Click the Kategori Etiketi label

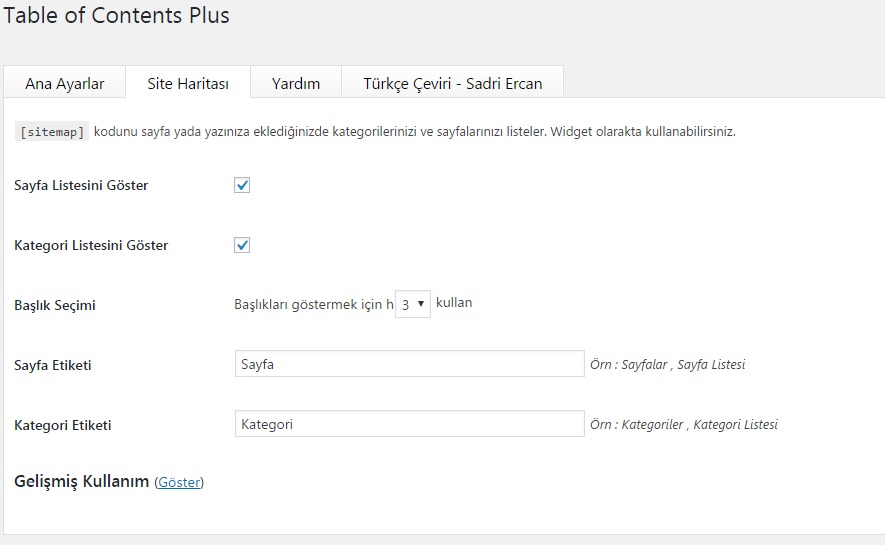[63, 425]
